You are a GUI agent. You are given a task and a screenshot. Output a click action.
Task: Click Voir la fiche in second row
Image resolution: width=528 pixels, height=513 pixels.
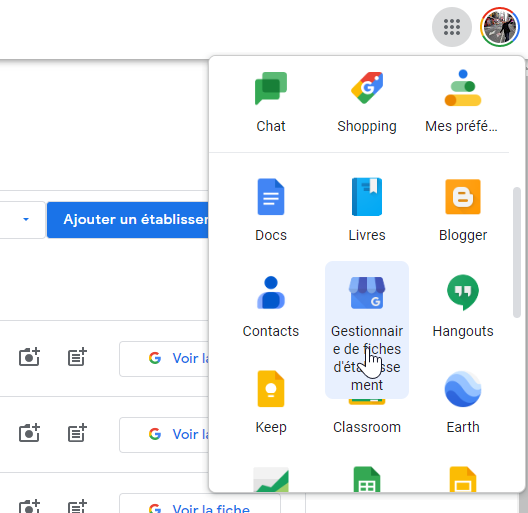164,435
